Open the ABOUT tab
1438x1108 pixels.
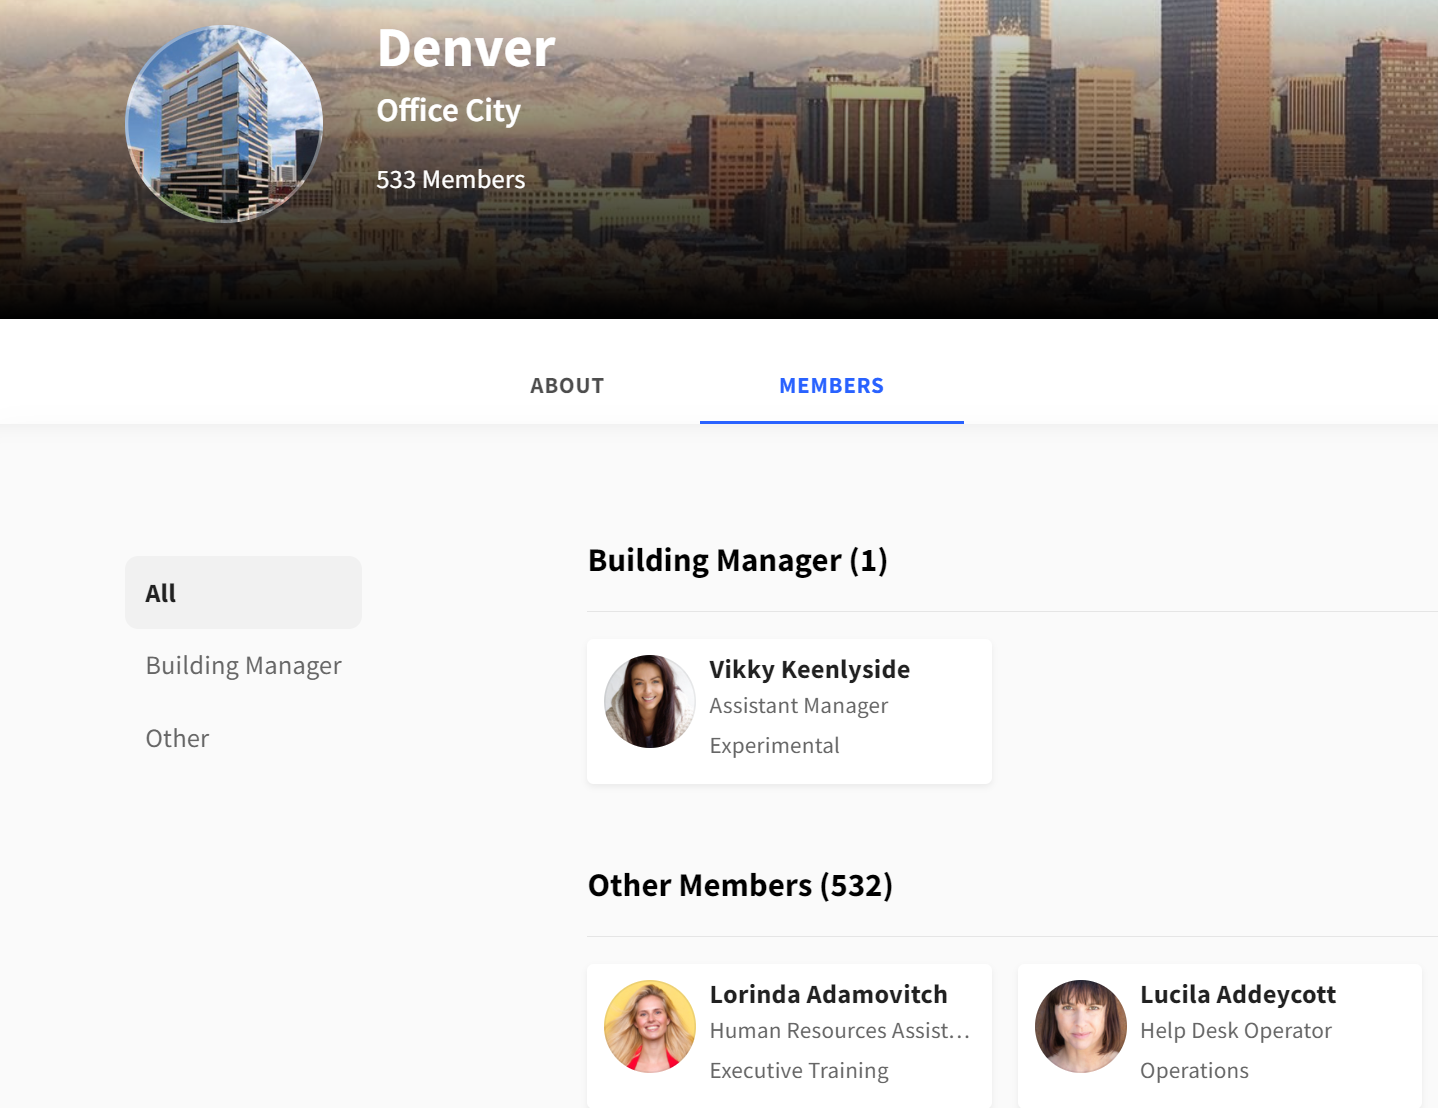(x=567, y=386)
